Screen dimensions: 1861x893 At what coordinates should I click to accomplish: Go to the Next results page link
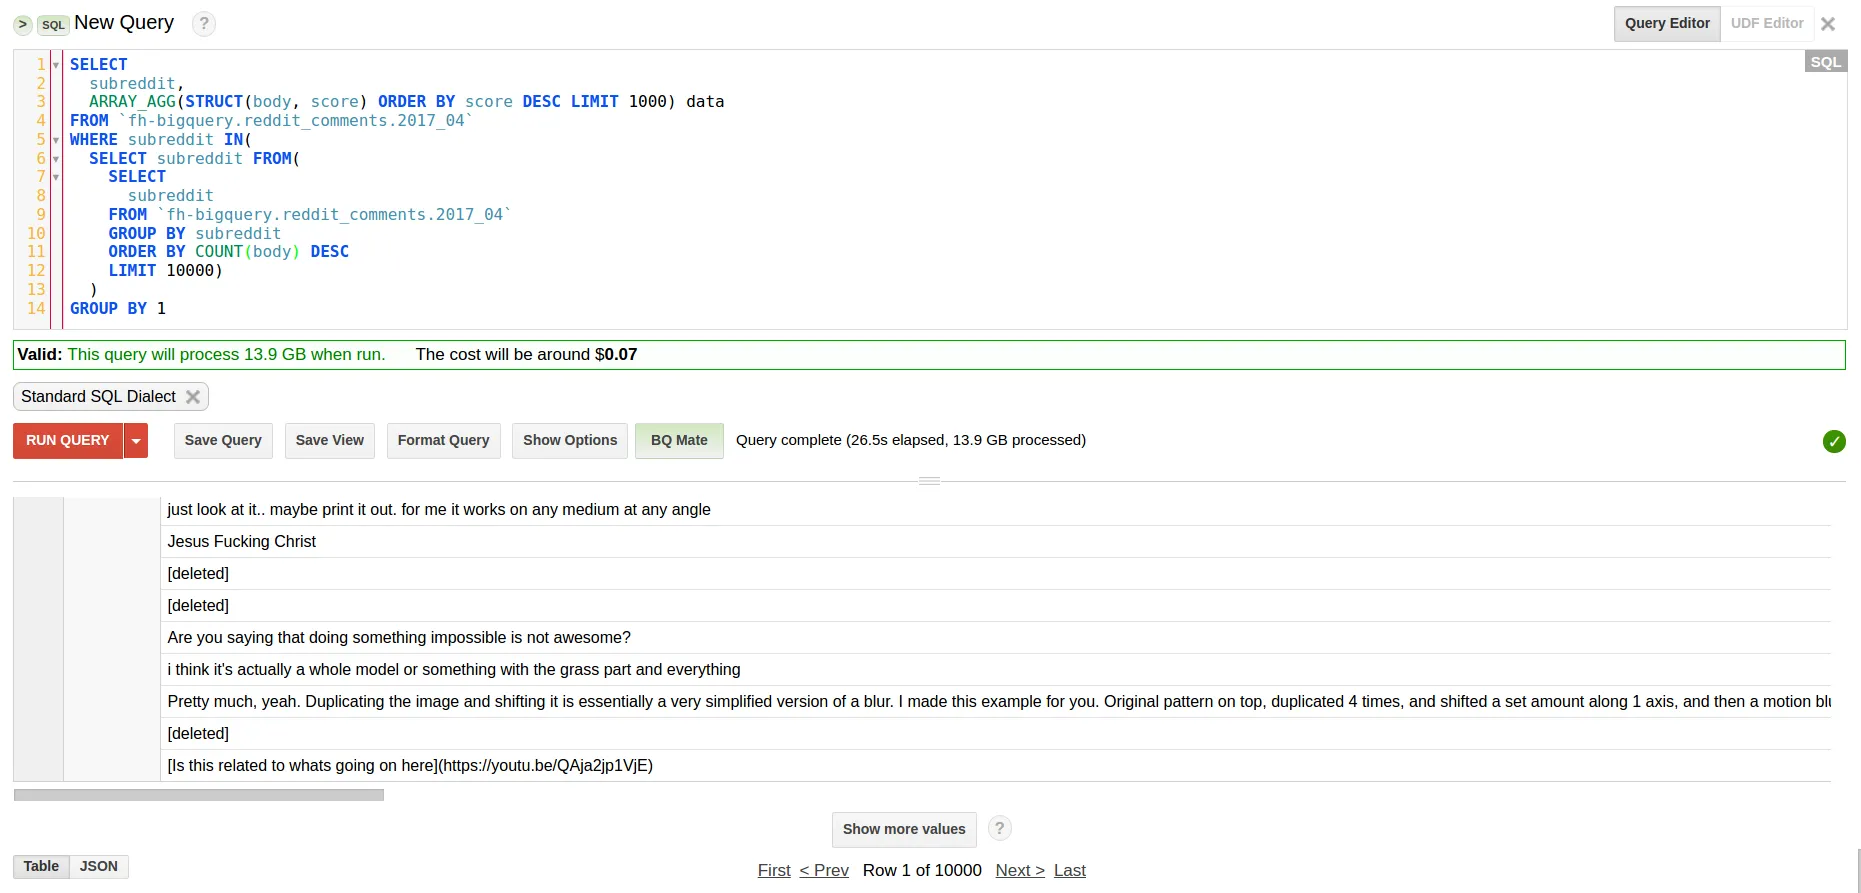[1020, 870]
